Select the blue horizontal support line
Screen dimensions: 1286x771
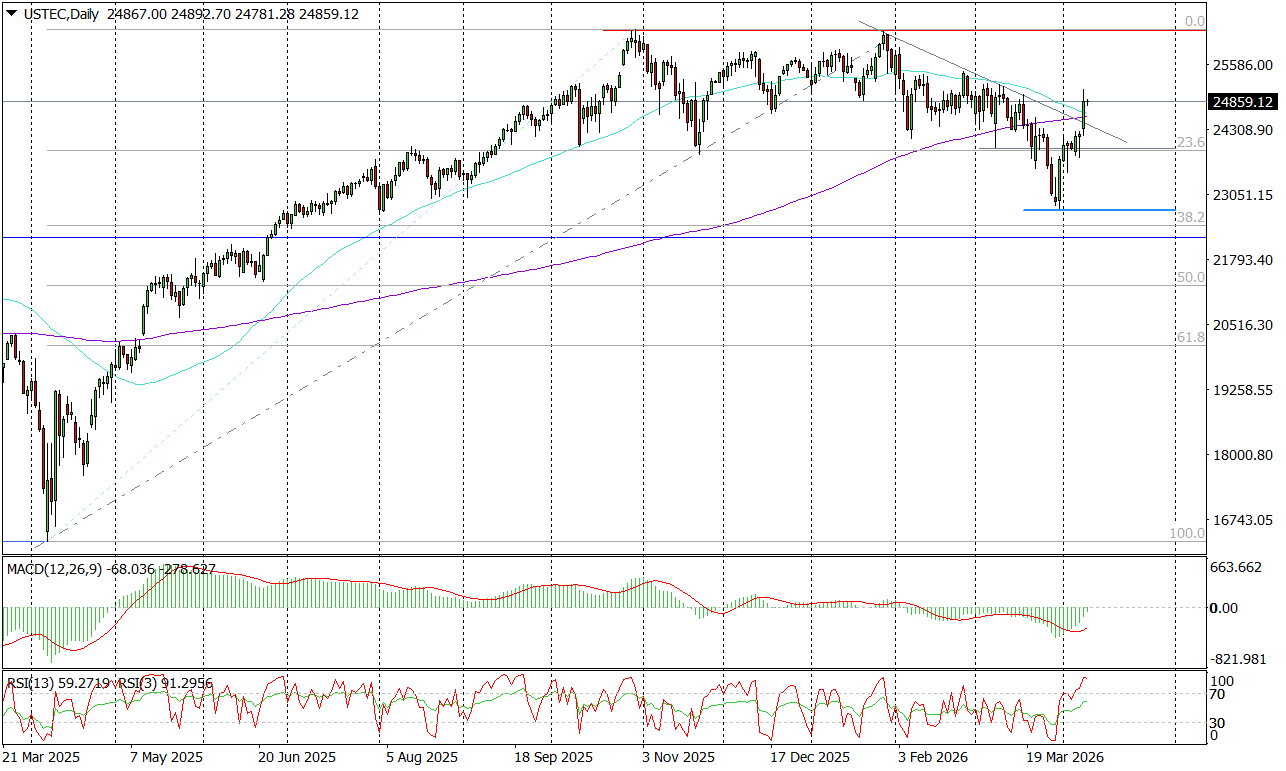click(x=1100, y=210)
